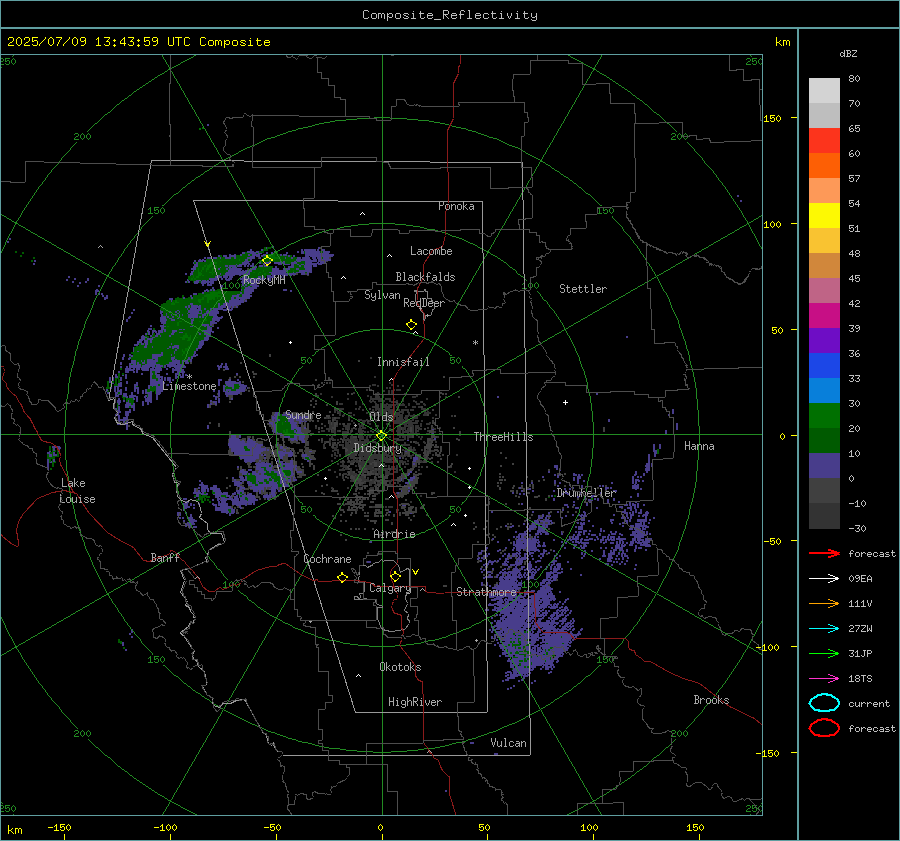Select the Limestone label
The image size is (900, 841).
189,386
